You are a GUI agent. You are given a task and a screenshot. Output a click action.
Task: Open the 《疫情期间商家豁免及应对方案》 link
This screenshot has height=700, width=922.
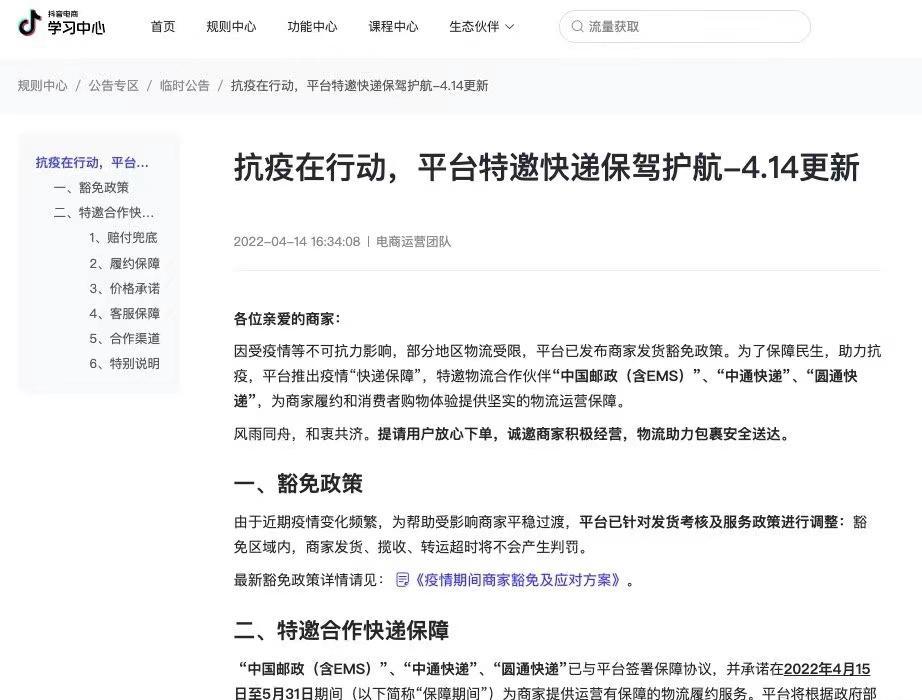517,580
